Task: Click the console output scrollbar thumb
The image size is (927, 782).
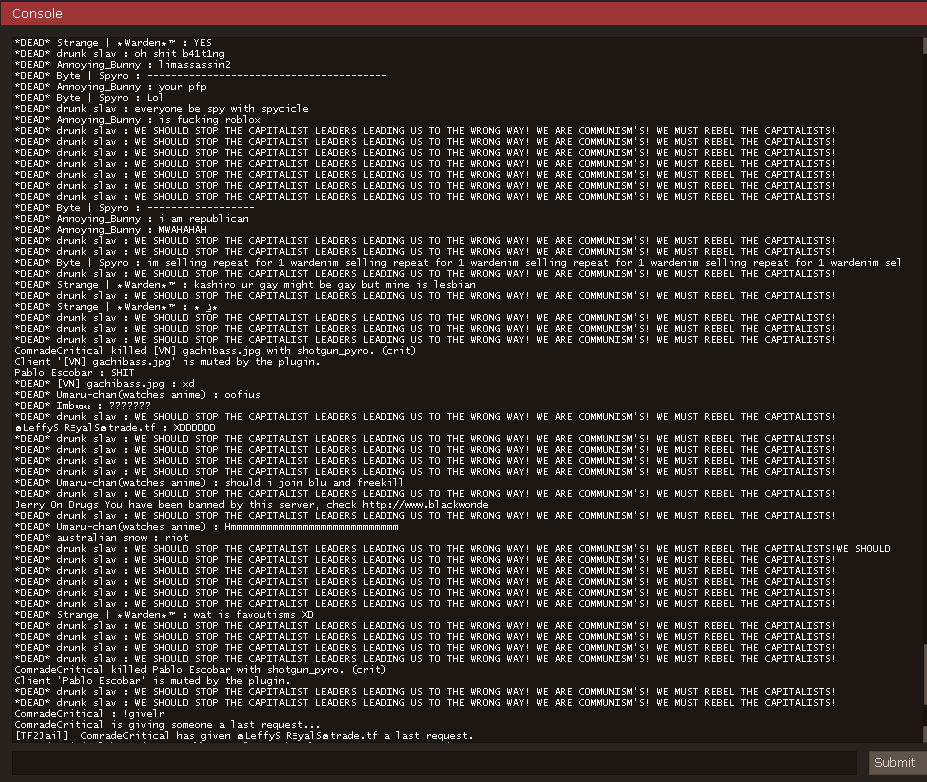Action: [923, 674]
